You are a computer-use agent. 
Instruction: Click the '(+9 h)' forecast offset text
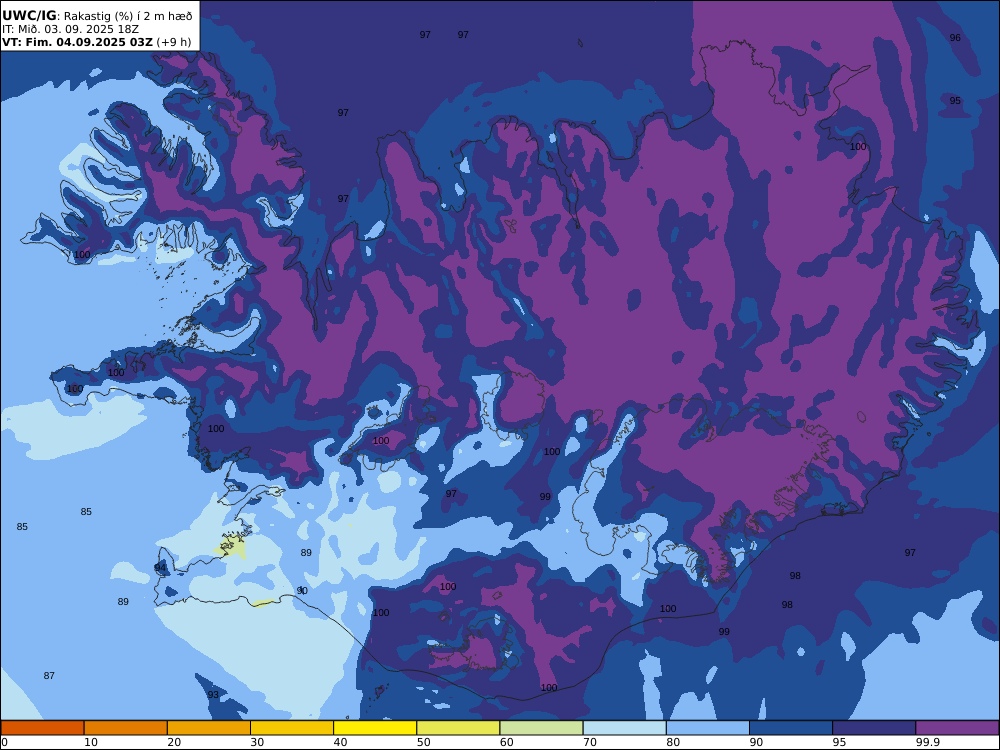(x=173, y=42)
